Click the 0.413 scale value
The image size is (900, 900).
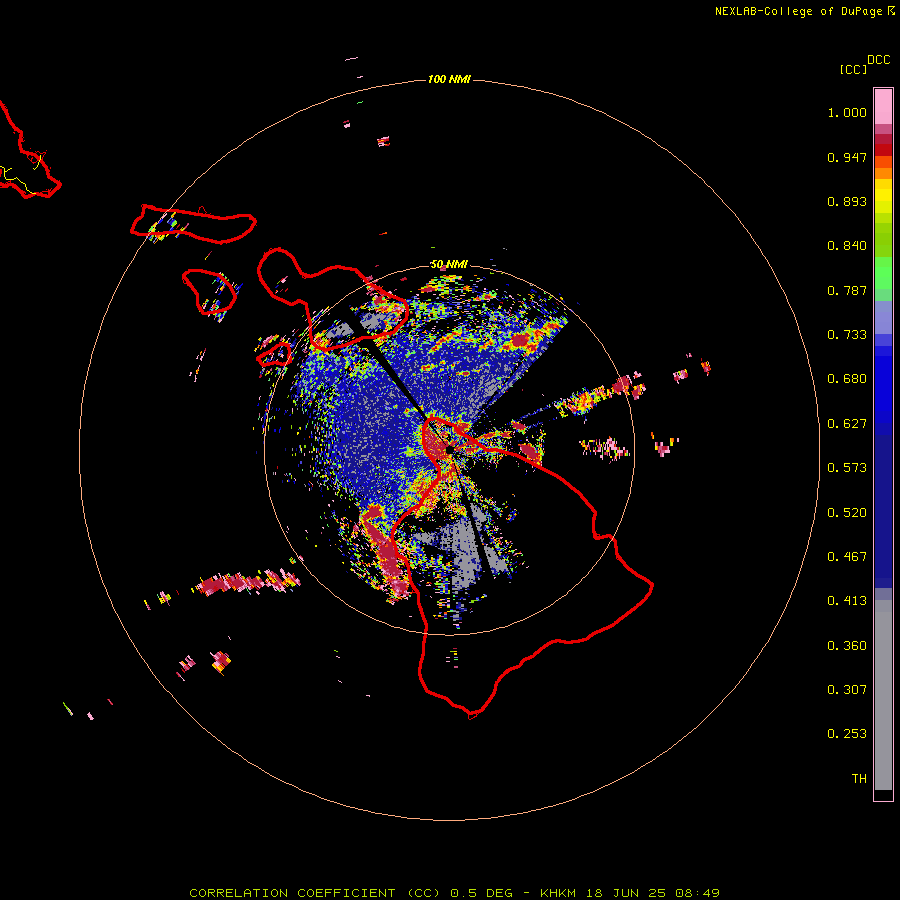[x=847, y=601]
